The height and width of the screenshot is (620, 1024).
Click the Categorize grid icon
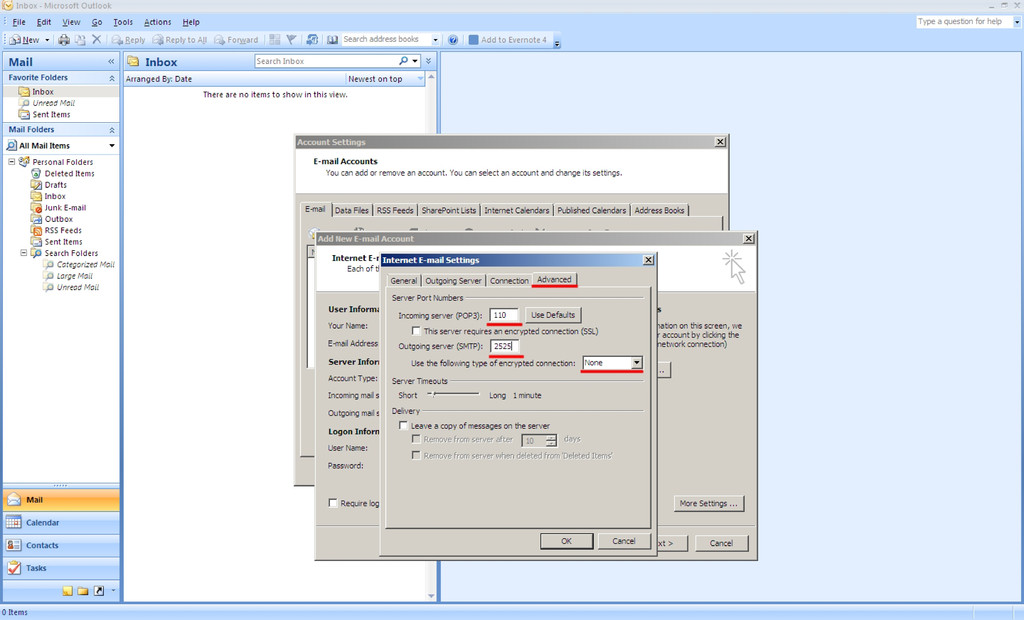click(x=275, y=40)
